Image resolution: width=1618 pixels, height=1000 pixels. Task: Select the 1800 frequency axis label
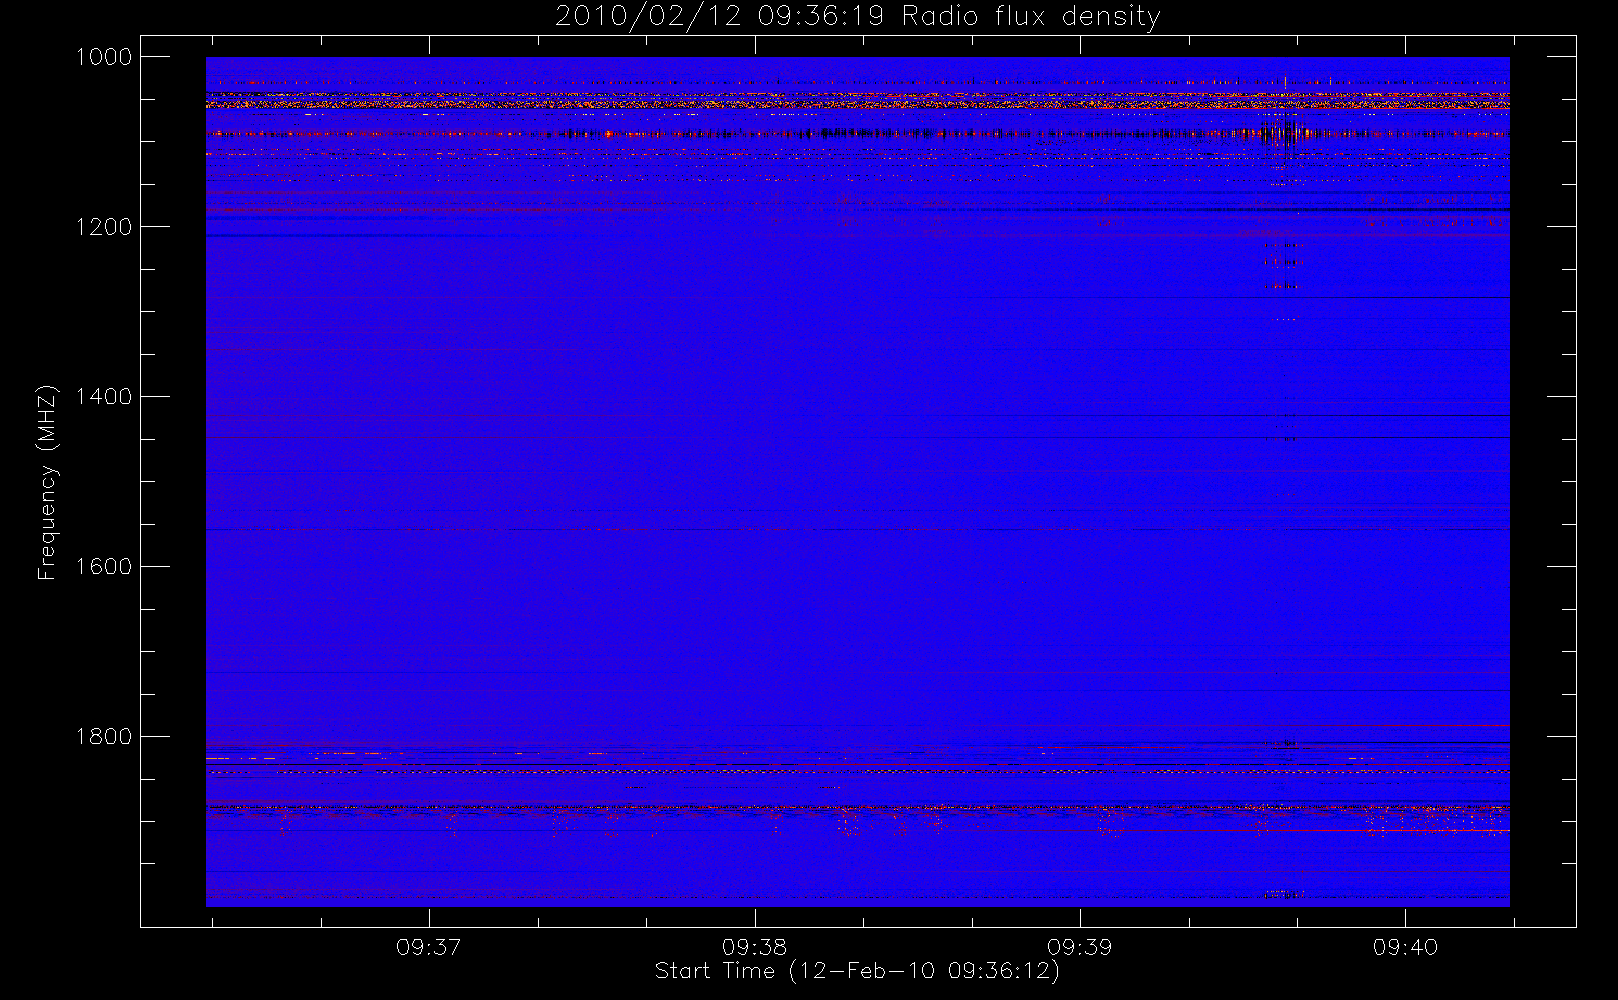104,737
